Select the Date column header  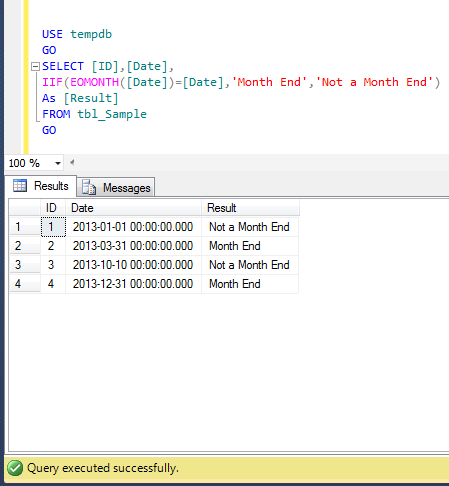tap(133, 208)
